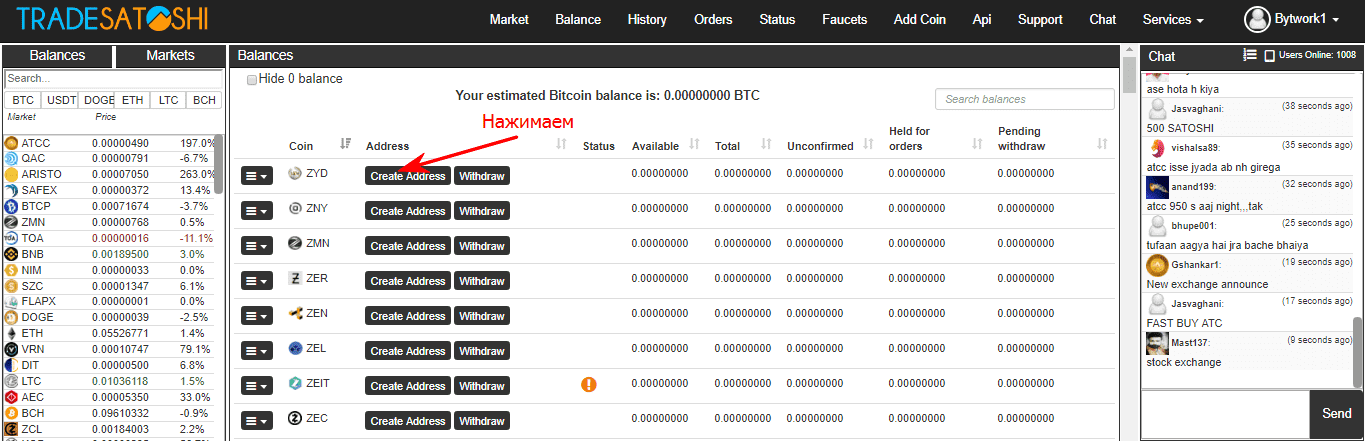Click the ATCC market icon
Viewport: 1365px width, 441px height.
click(12, 144)
